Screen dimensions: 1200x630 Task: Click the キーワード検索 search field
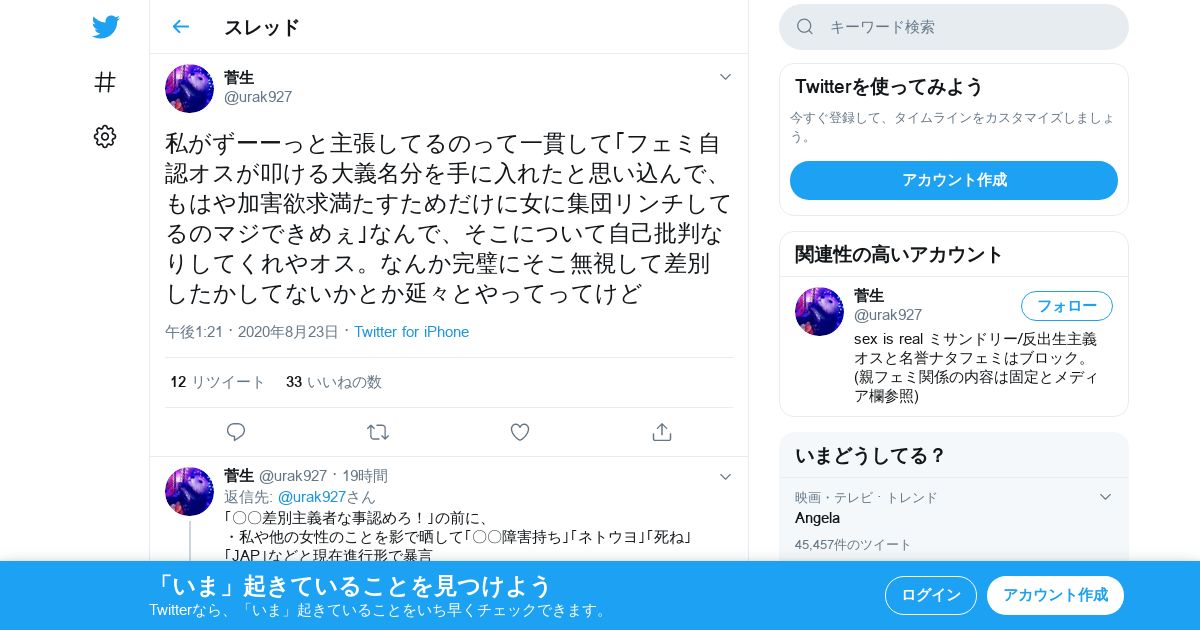point(954,27)
